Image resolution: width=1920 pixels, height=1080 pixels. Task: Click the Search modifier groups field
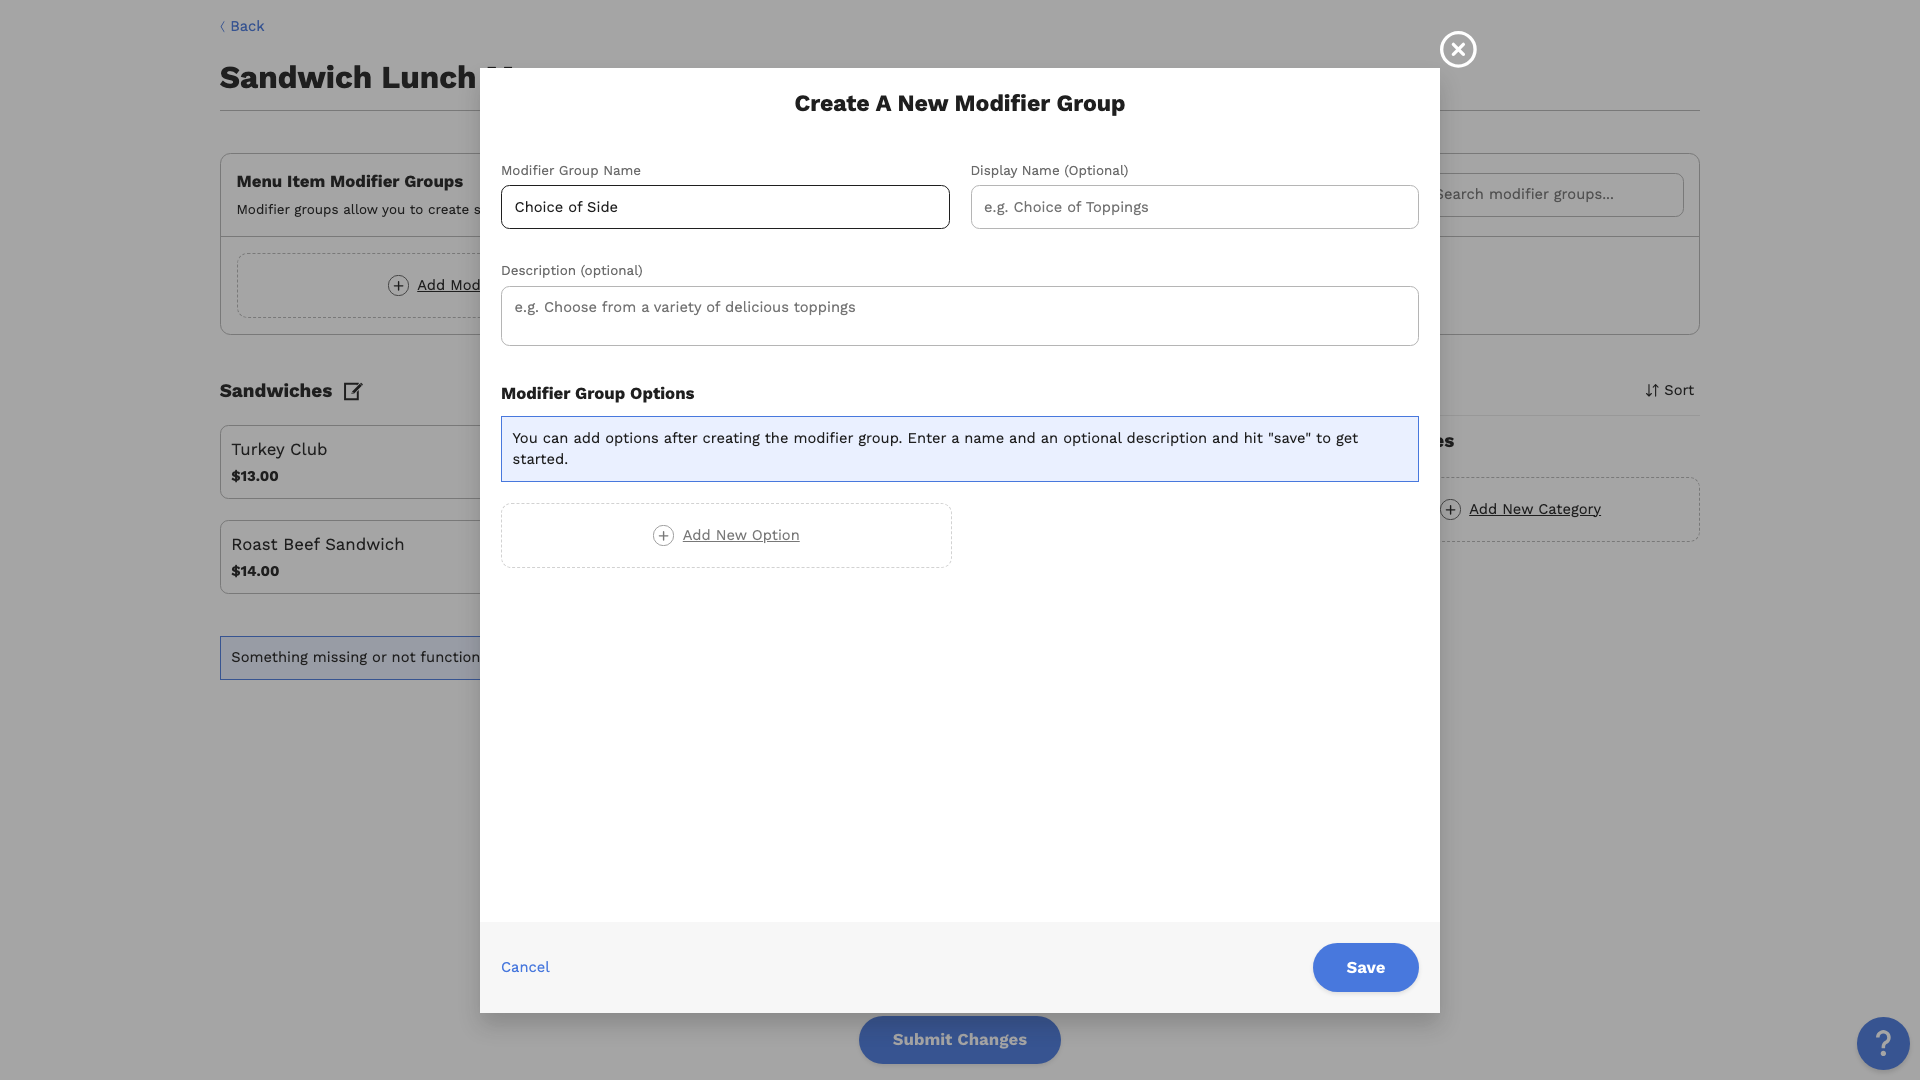(1560, 195)
